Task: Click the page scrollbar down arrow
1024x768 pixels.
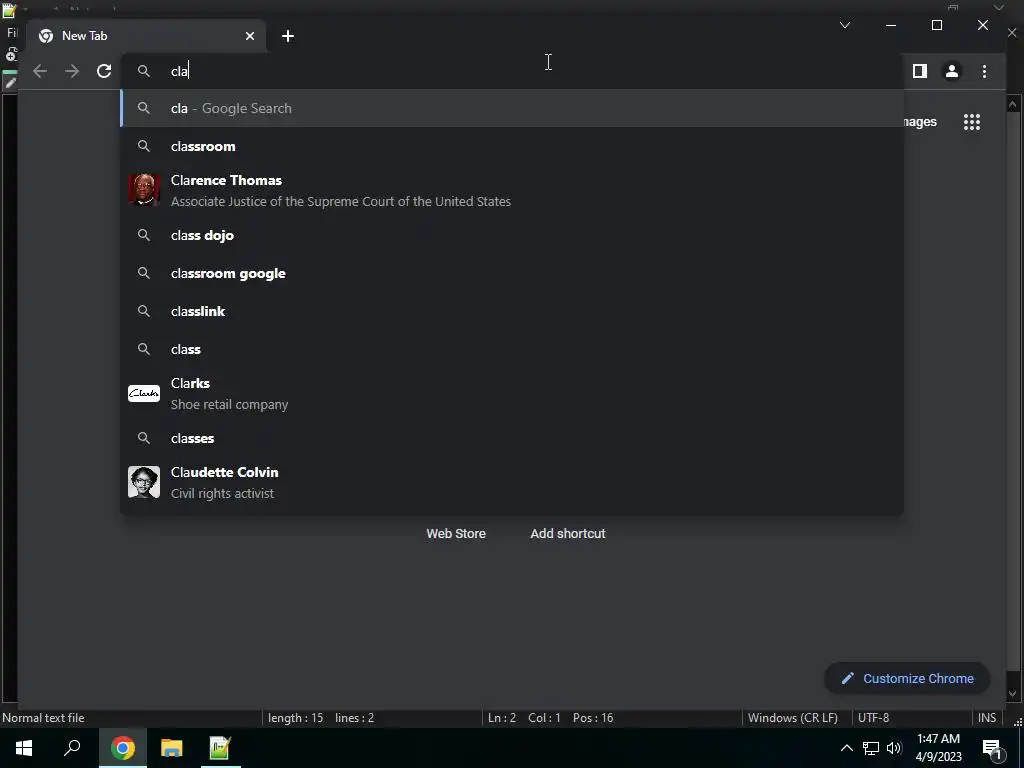Action: [1013, 694]
